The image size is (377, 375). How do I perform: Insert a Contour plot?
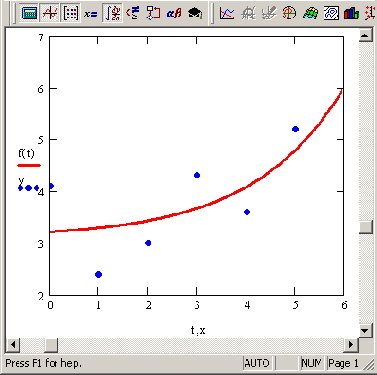click(331, 13)
